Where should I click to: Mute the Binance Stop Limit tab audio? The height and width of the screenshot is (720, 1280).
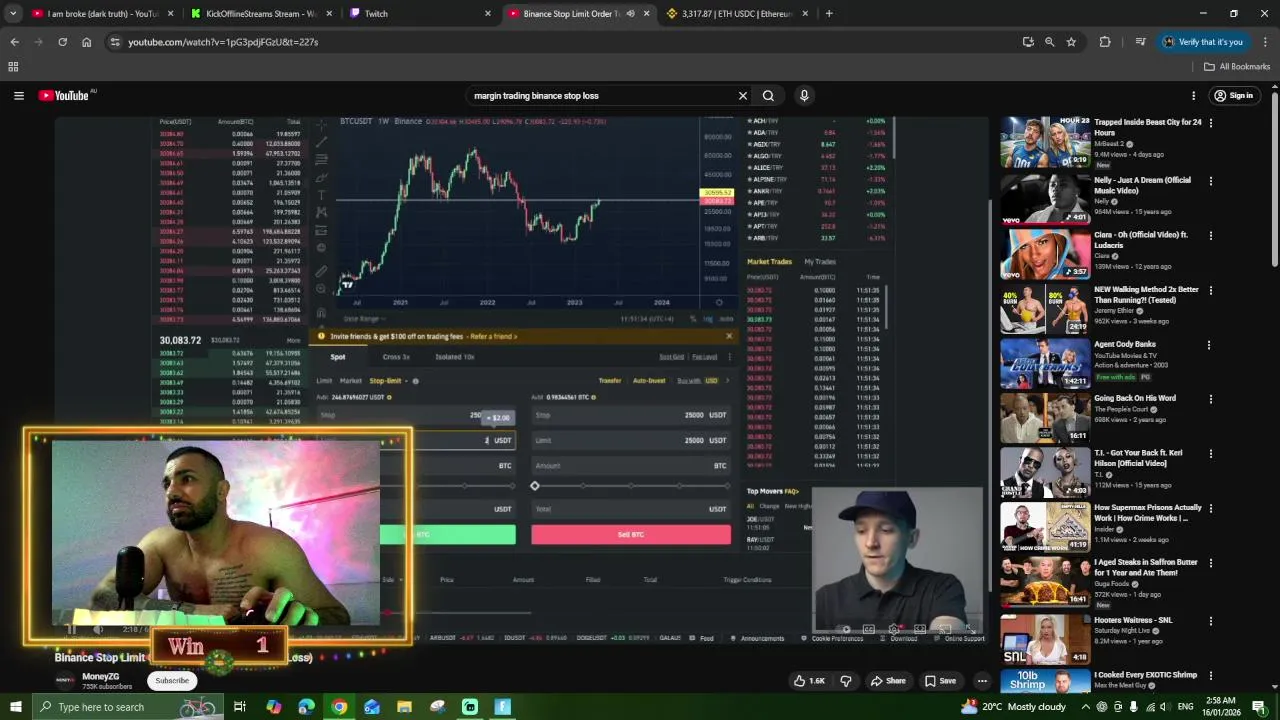point(630,14)
